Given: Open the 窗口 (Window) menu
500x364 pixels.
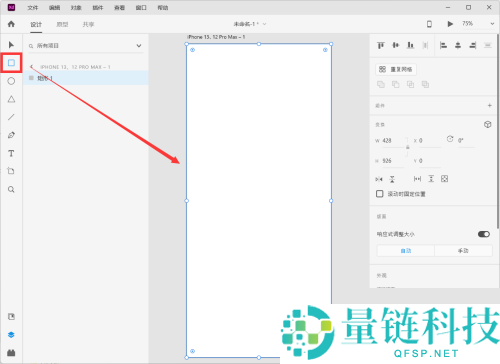Looking at the screenshot, I should click(141, 7).
